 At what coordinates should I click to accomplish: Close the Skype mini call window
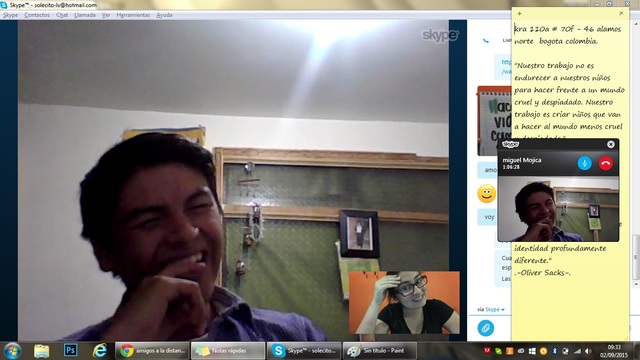coord(611,144)
